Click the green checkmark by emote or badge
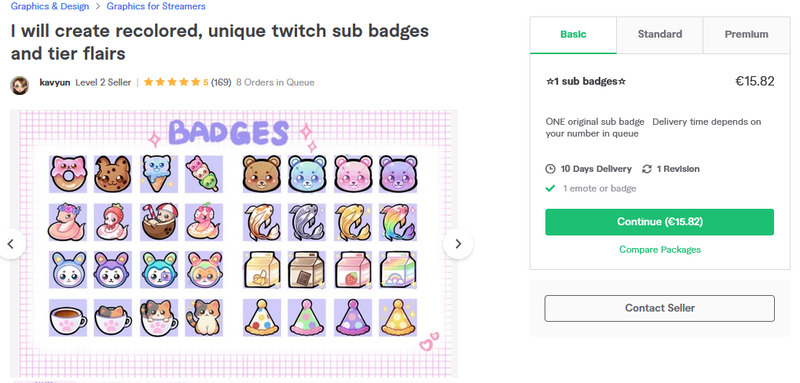The height and width of the screenshot is (383, 800). 550,188
